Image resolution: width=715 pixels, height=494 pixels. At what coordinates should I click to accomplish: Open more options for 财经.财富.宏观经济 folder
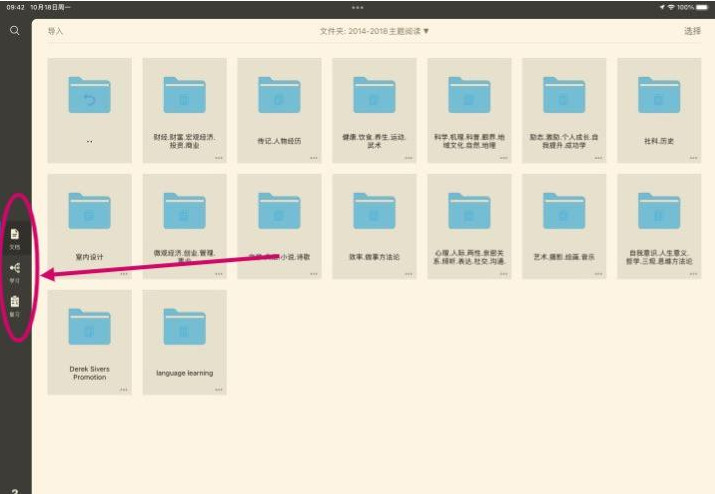[x=219, y=158]
